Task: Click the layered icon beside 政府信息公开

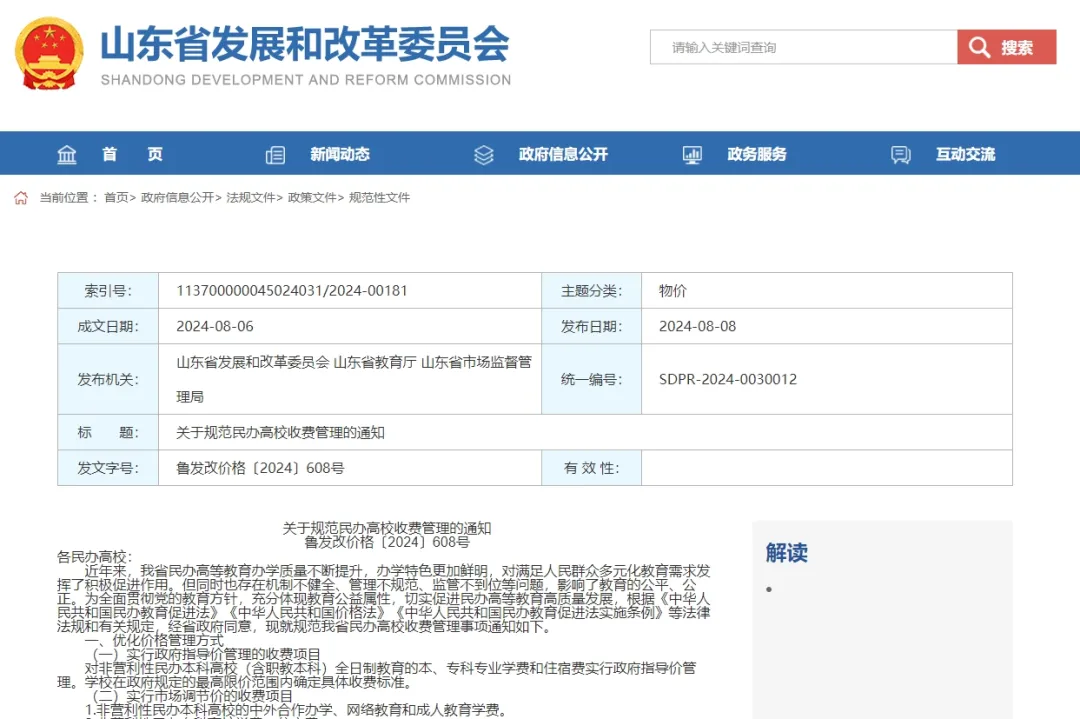Action: click(483, 154)
